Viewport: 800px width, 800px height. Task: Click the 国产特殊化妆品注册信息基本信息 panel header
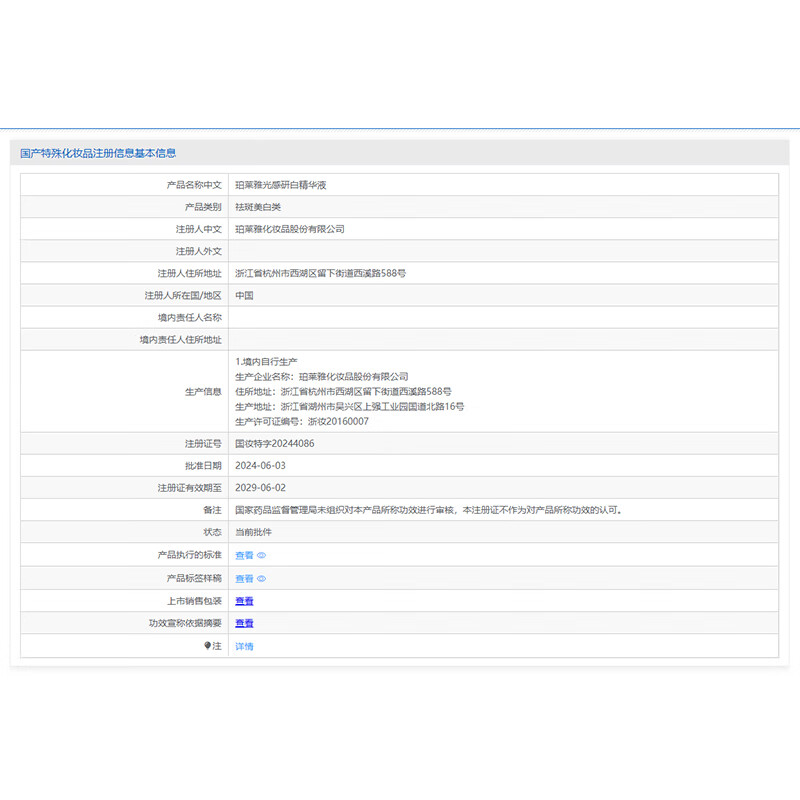coord(98,153)
